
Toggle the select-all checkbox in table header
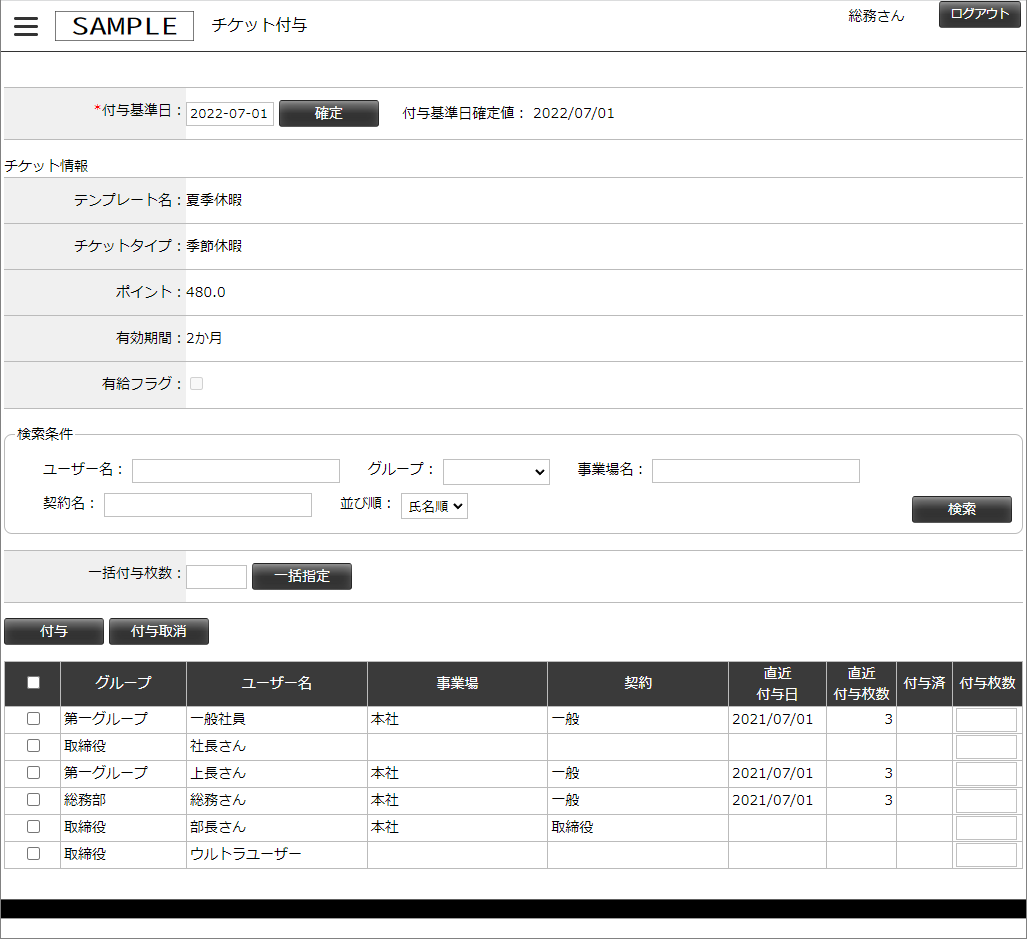(33, 683)
